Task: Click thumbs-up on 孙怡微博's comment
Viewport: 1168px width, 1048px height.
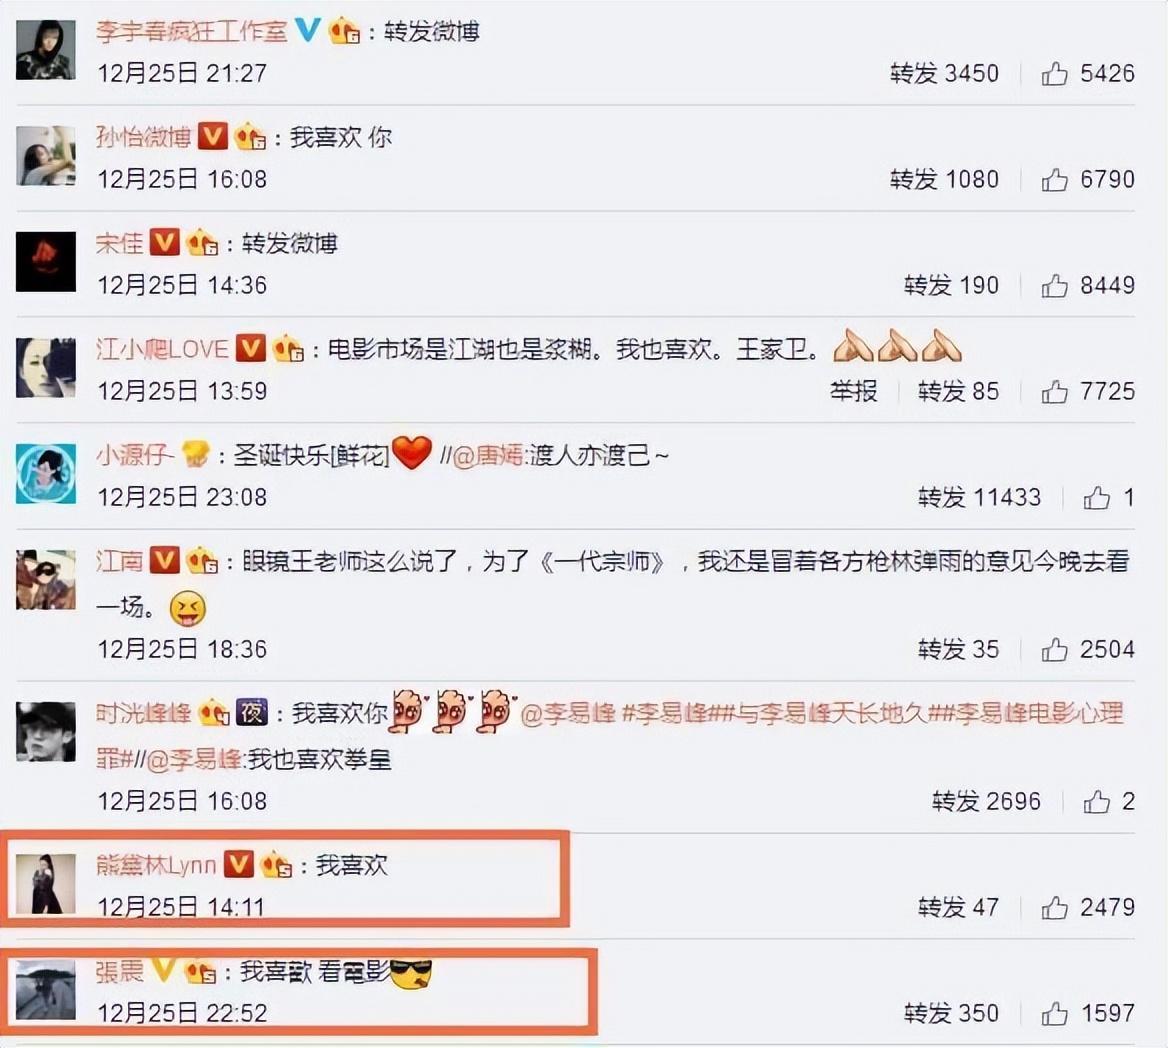Action: pos(1054,180)
